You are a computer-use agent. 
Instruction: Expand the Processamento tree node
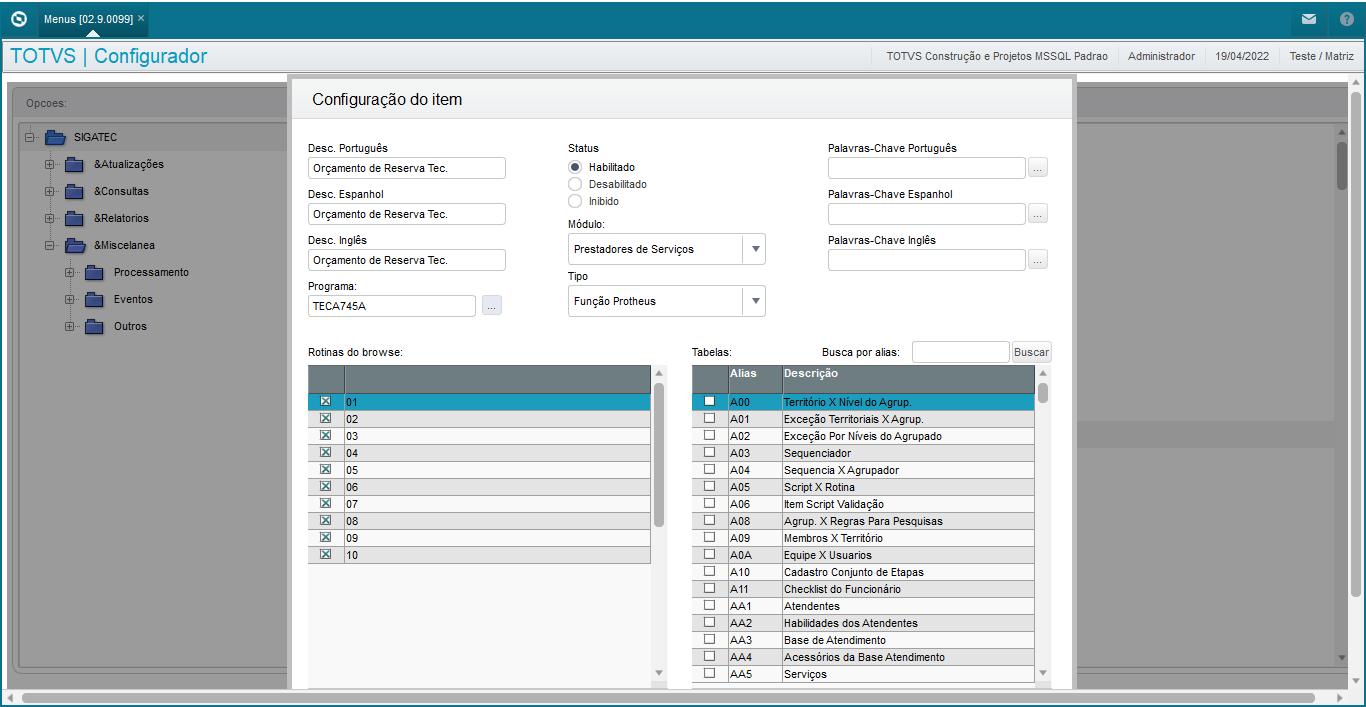(x=69, y=272)
